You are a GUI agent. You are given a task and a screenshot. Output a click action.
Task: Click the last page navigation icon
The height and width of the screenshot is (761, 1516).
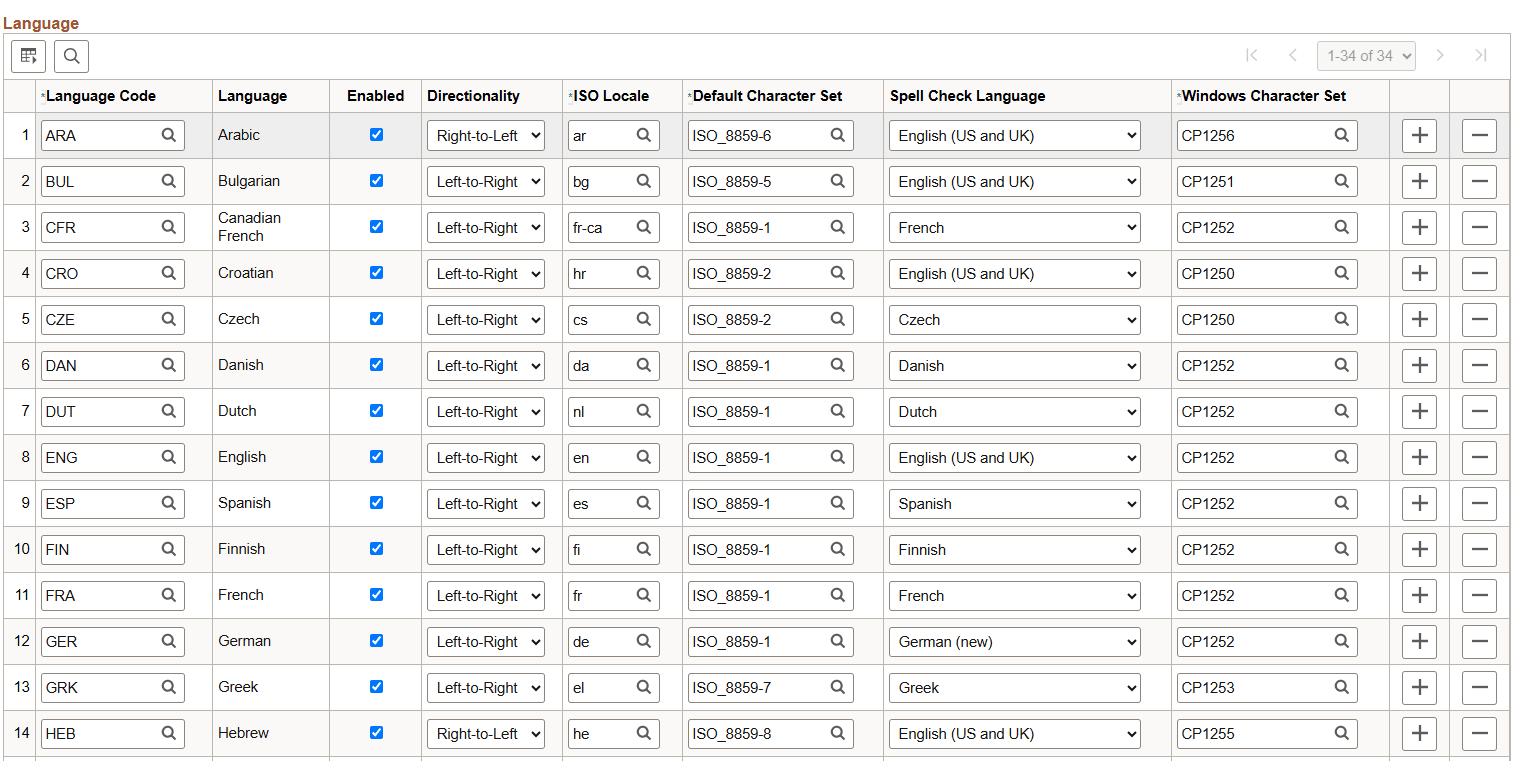pos(1481,56)
